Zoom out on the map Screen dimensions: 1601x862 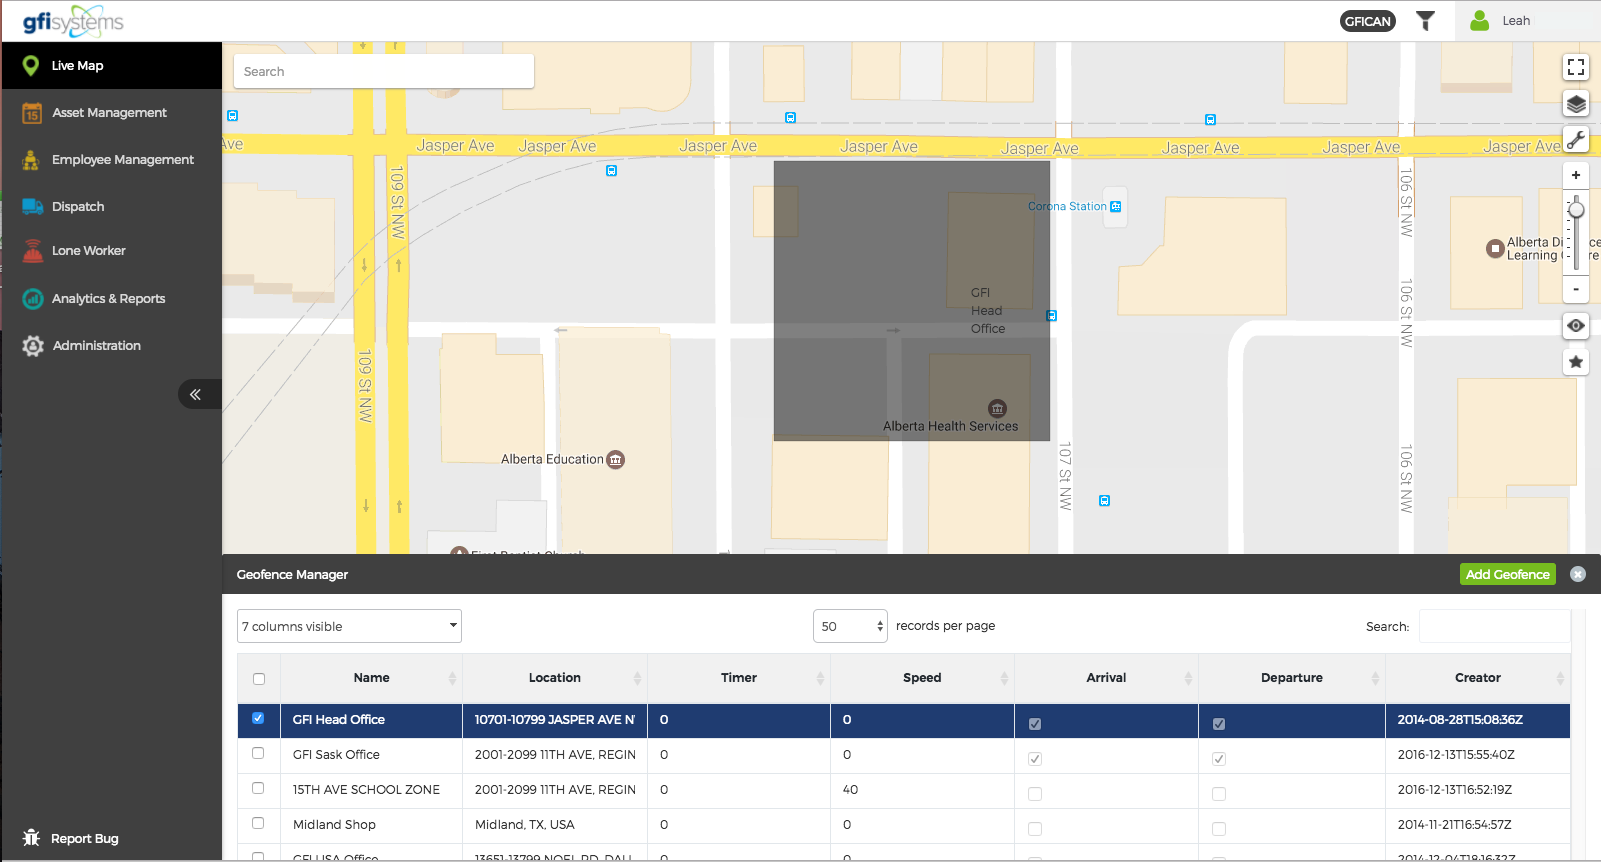tap(1576, 289)
